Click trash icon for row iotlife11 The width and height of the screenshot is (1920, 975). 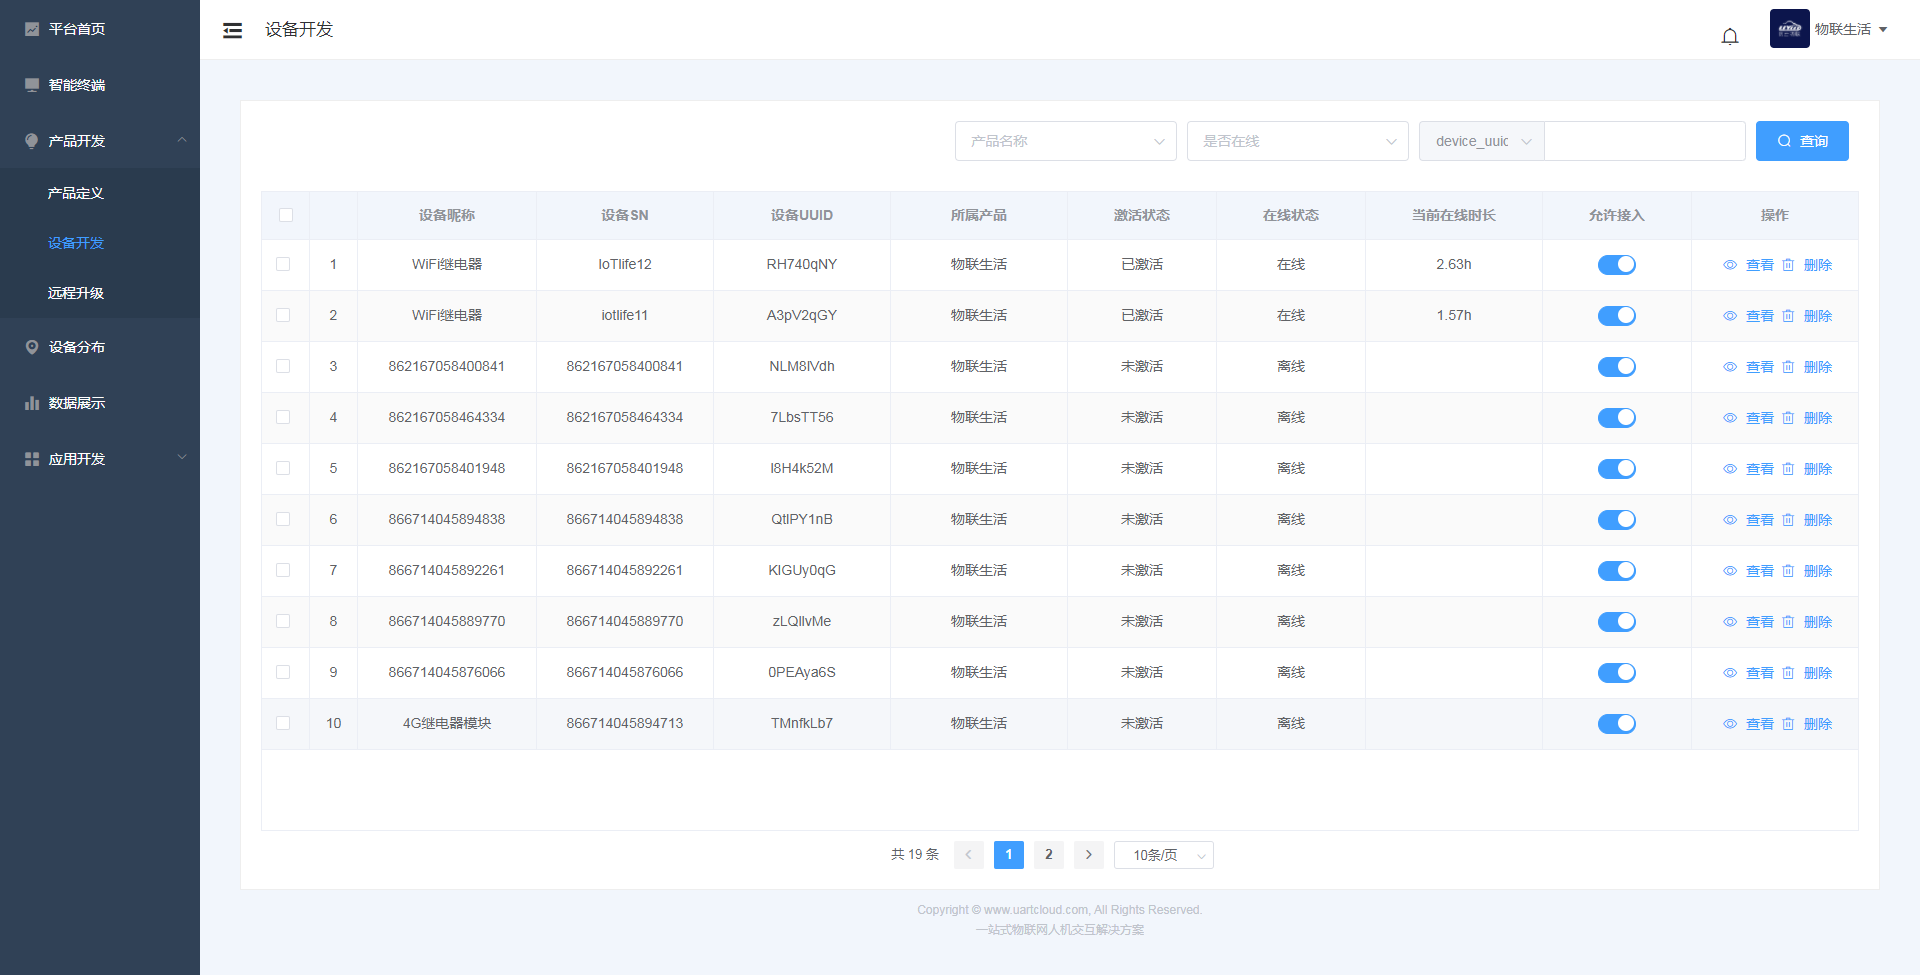pos(1788,316)
